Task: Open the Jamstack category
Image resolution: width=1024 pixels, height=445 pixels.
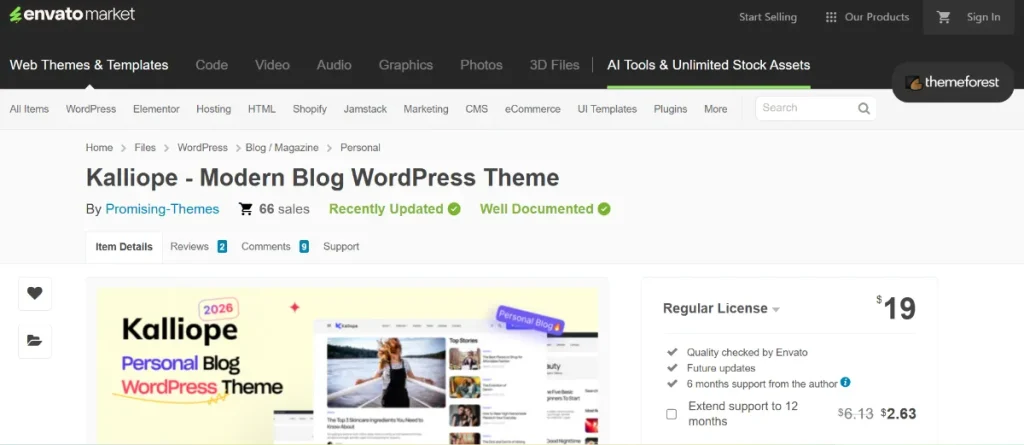Action: 365,109
